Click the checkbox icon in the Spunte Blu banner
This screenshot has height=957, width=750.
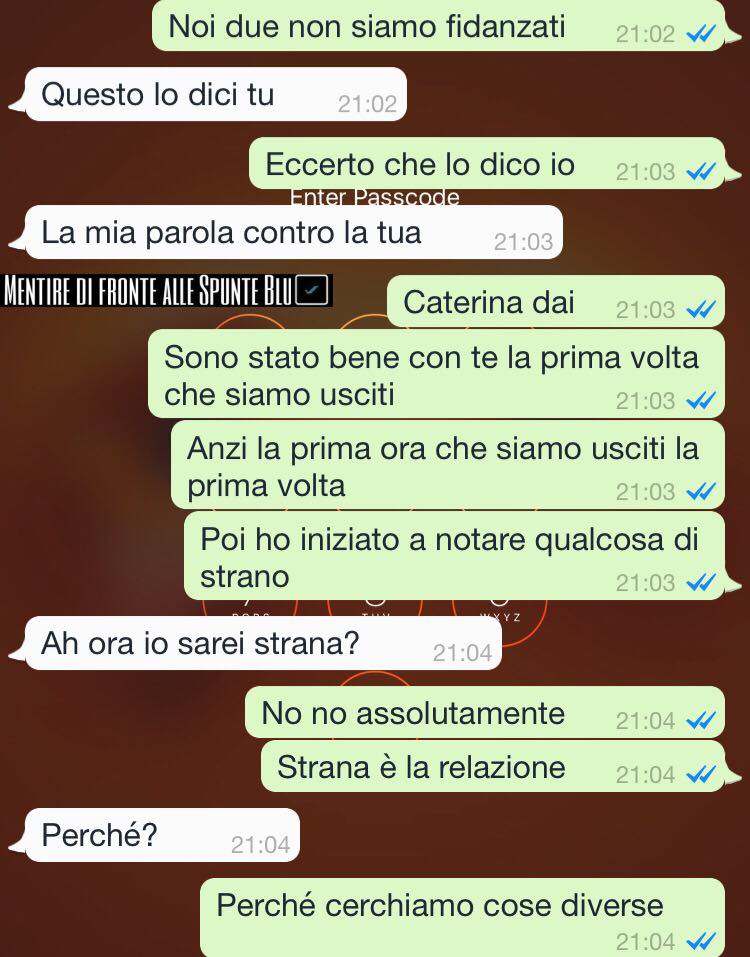[312, 291]
